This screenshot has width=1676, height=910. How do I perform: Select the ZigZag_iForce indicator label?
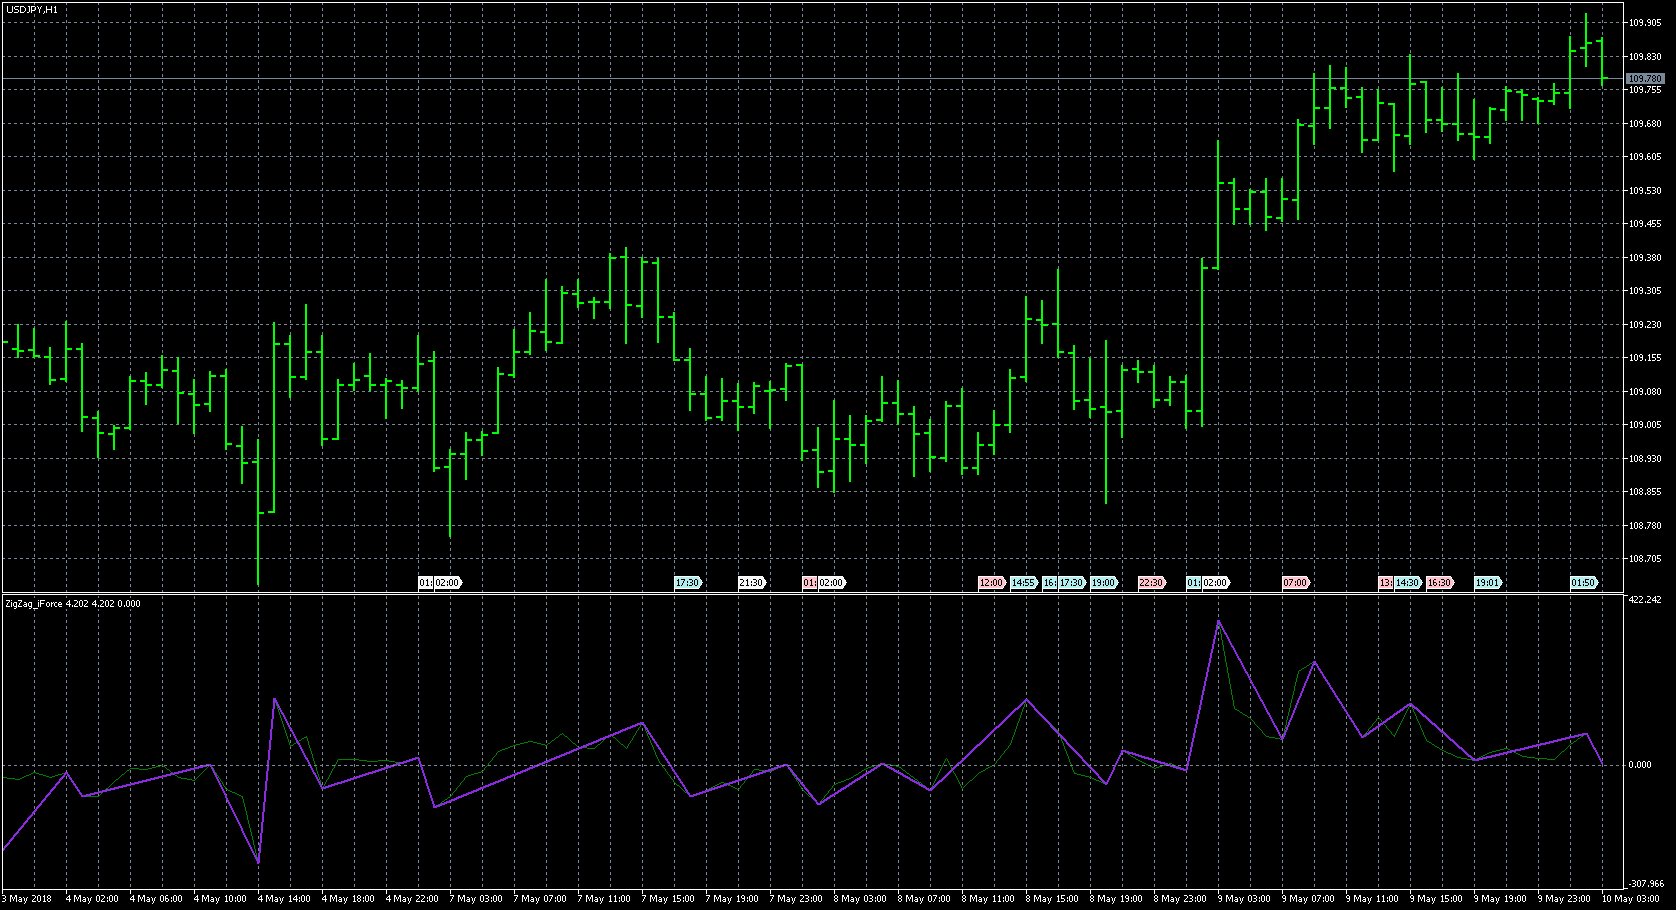(x=72, y=603)
